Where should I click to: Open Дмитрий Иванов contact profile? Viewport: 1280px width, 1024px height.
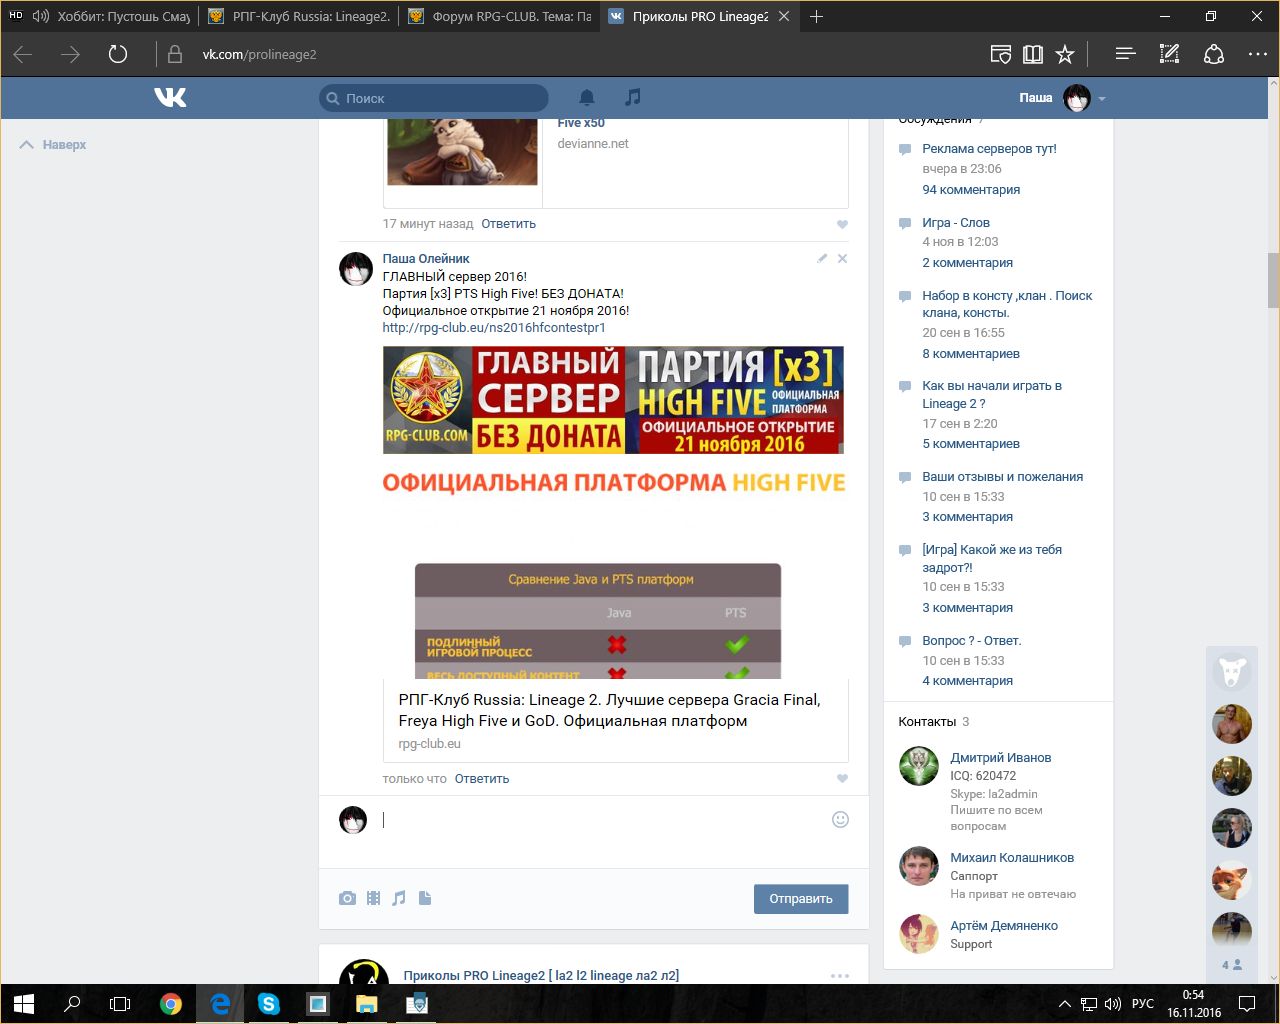(x=1001, y=758)
